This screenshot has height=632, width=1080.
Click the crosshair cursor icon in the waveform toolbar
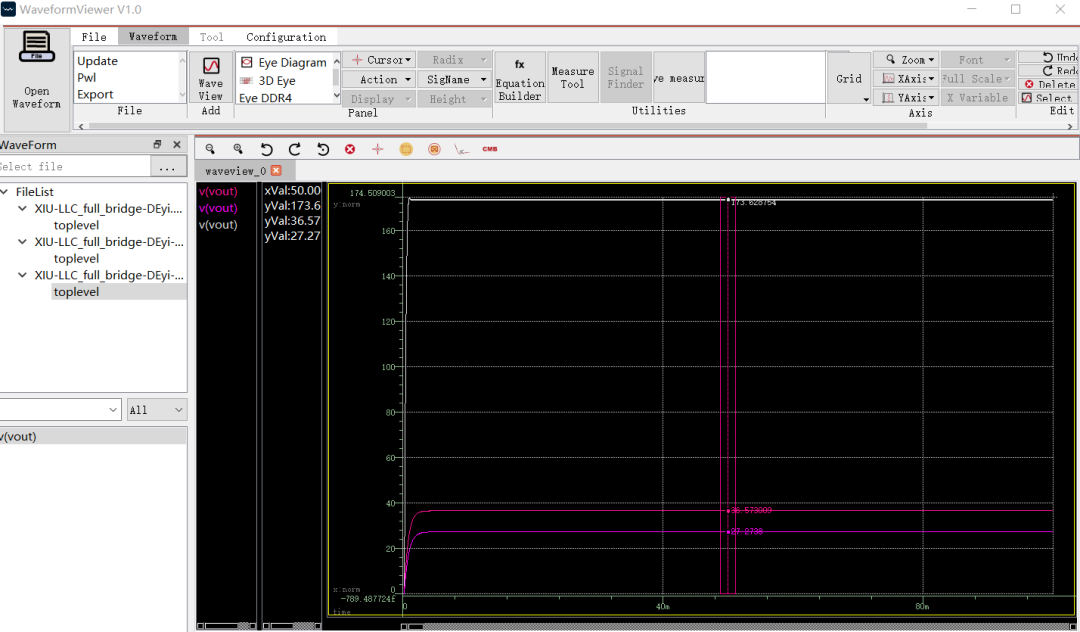point(377,148)
